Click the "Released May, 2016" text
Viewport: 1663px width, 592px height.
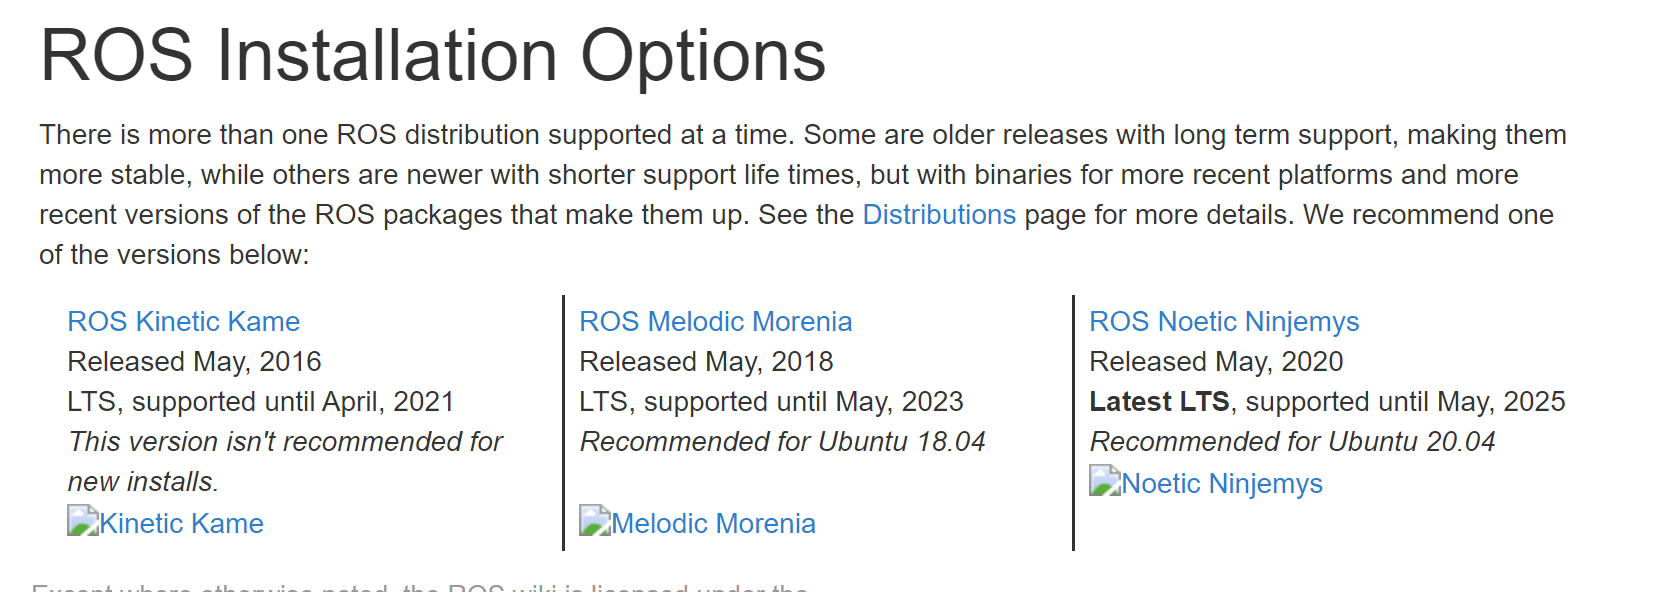pos(194,361)
